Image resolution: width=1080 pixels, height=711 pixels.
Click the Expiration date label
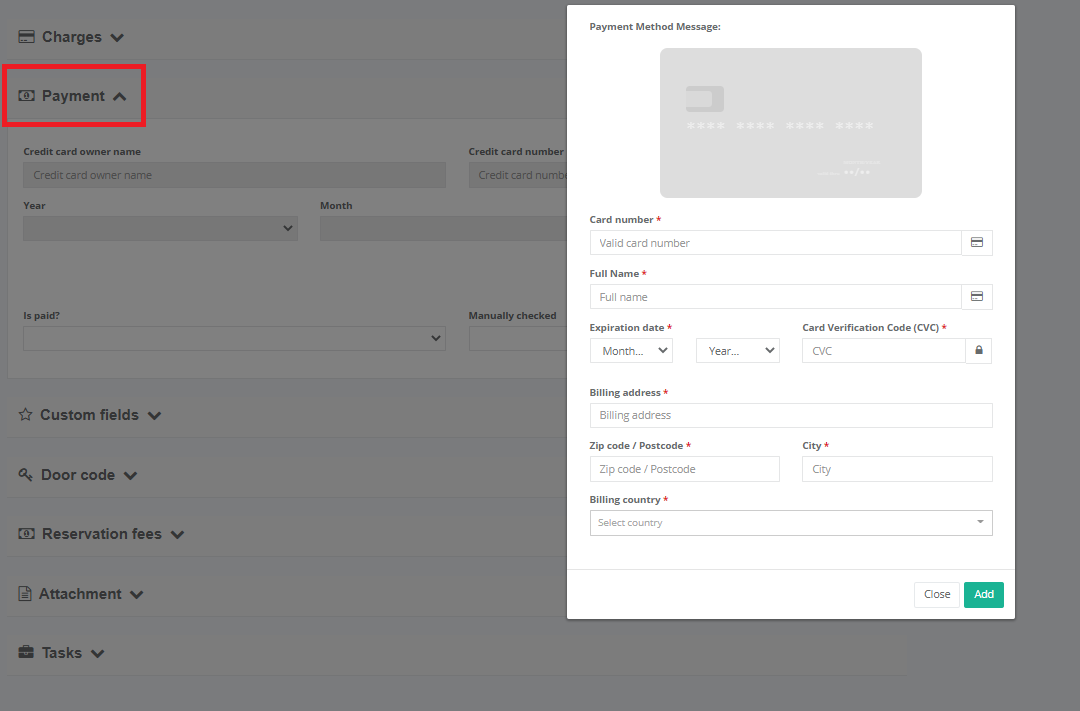pyautogui.click(x=627, y=327)
